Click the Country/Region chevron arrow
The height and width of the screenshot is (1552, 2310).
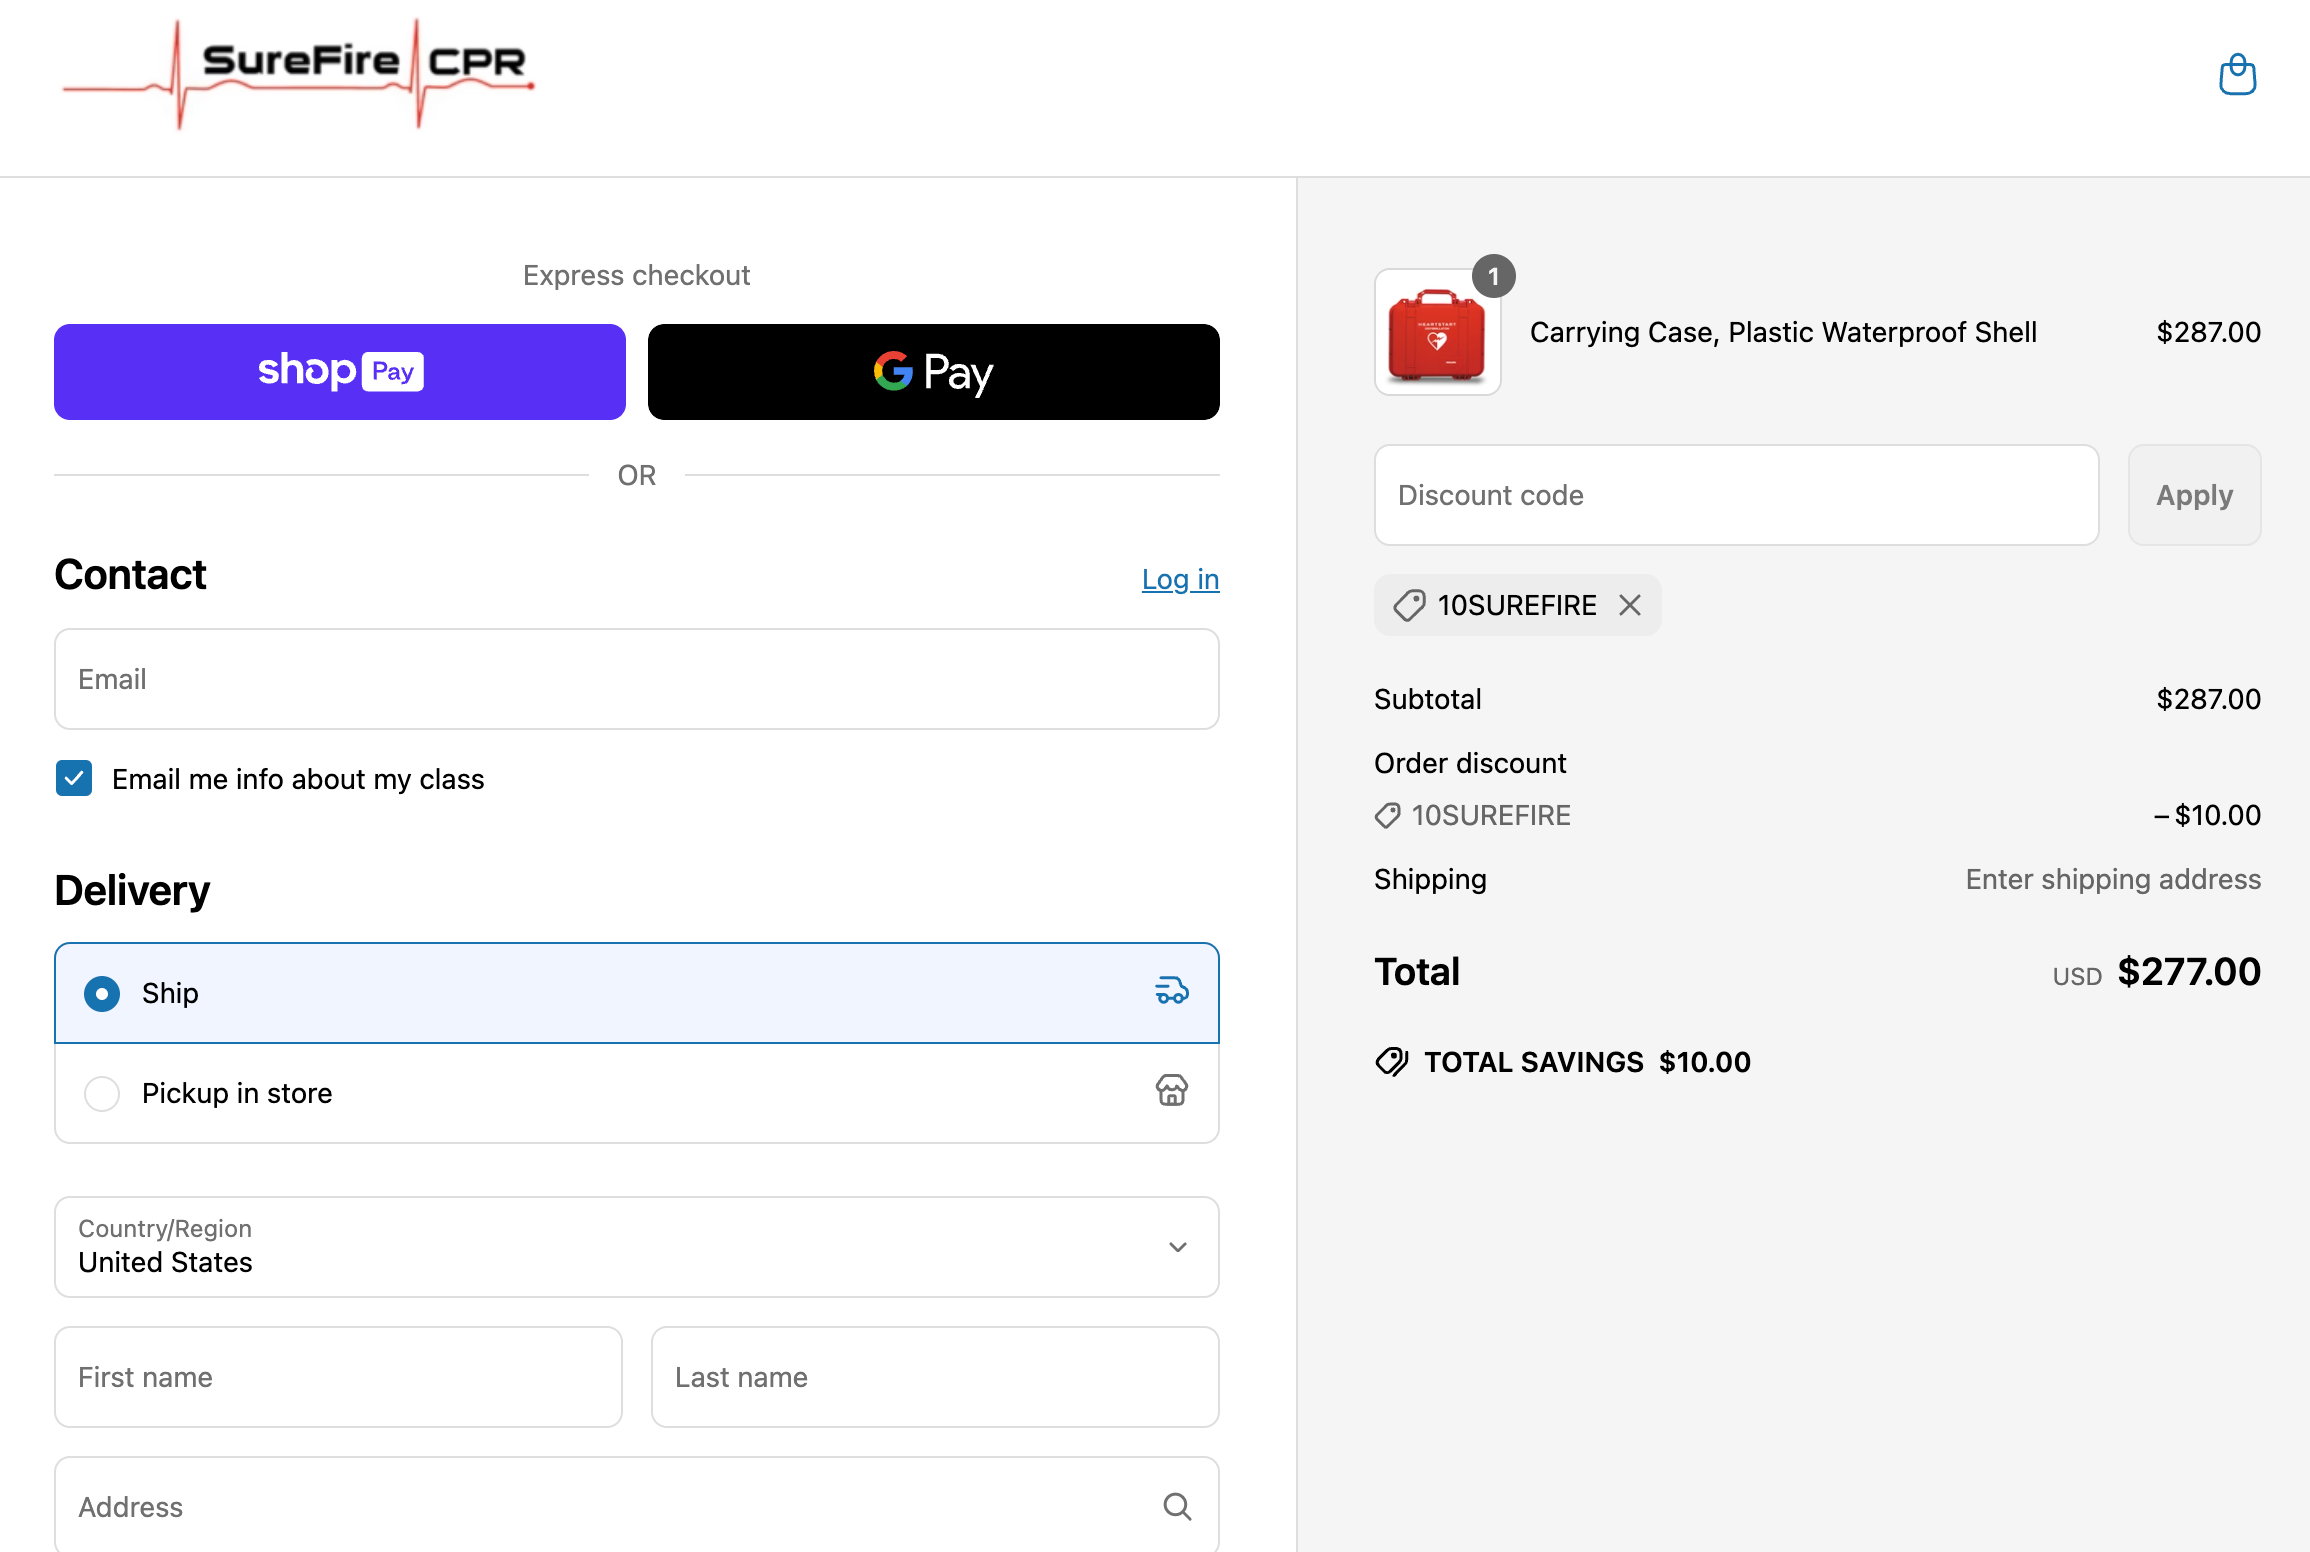(1177, 1247)
